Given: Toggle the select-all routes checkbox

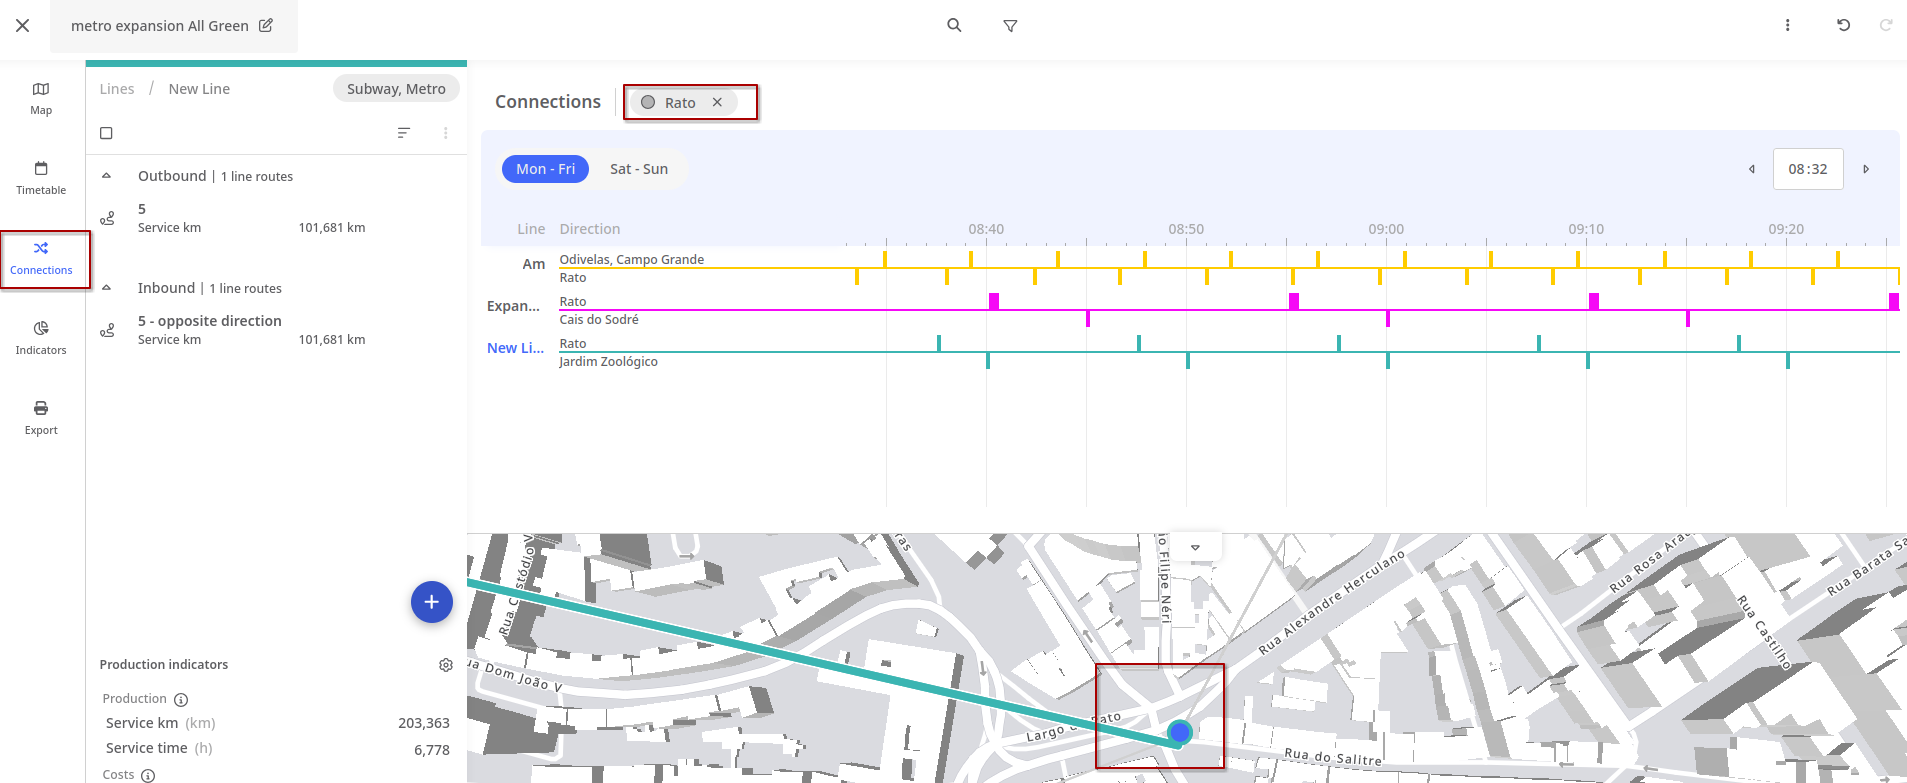Looking at the screenshot, I should pos(106,133).
